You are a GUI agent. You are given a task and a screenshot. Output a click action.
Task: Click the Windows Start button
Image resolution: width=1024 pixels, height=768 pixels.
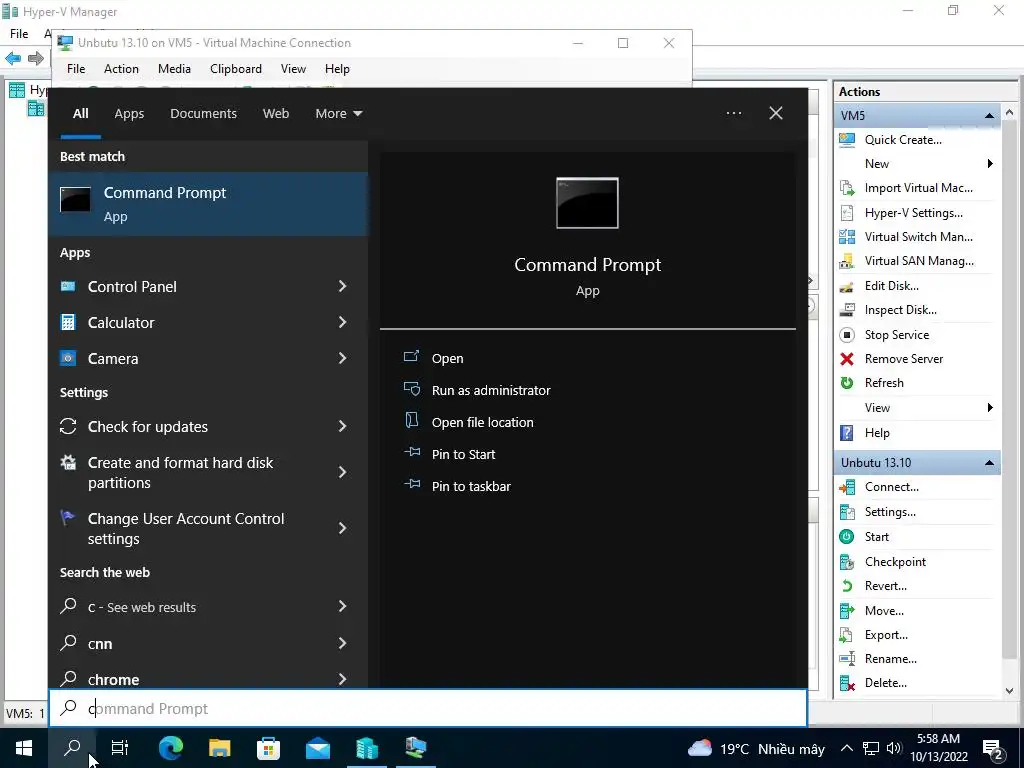pos(24,748)
